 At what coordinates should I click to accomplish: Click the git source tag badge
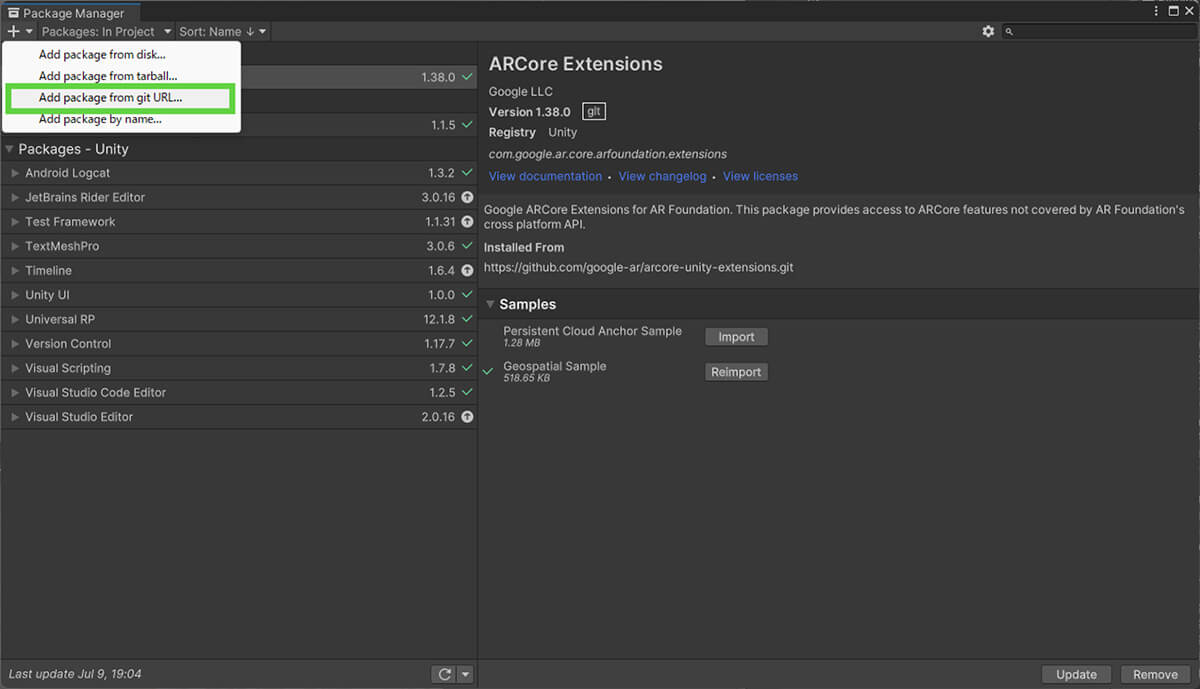[x=594, y=112]
